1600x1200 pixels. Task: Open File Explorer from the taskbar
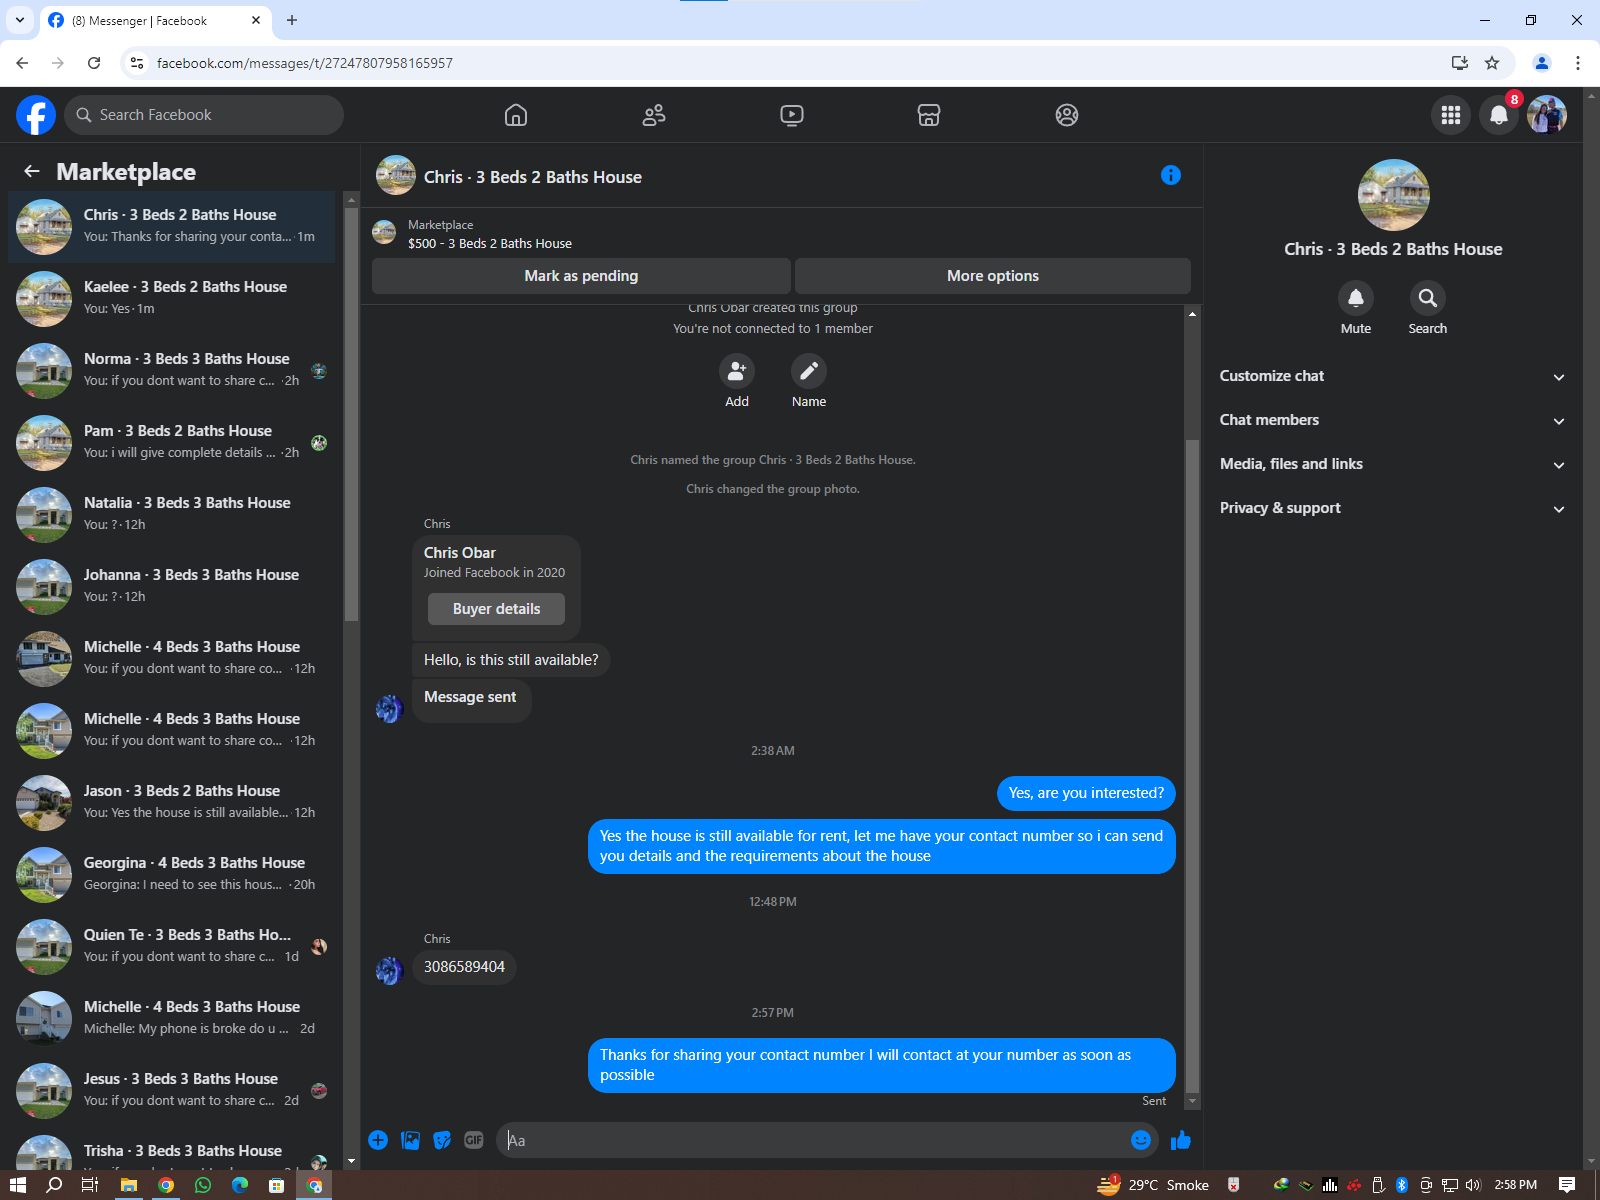pyautogui.click(x=129, y=1185)
